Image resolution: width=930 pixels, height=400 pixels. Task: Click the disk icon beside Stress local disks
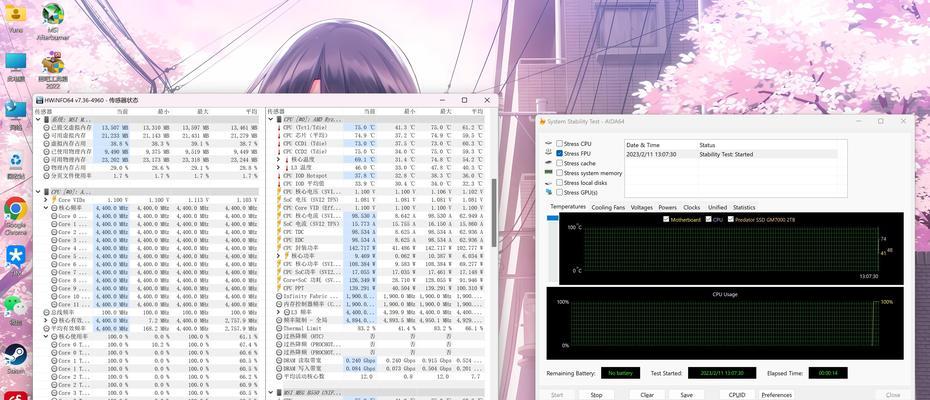(549, 182)
